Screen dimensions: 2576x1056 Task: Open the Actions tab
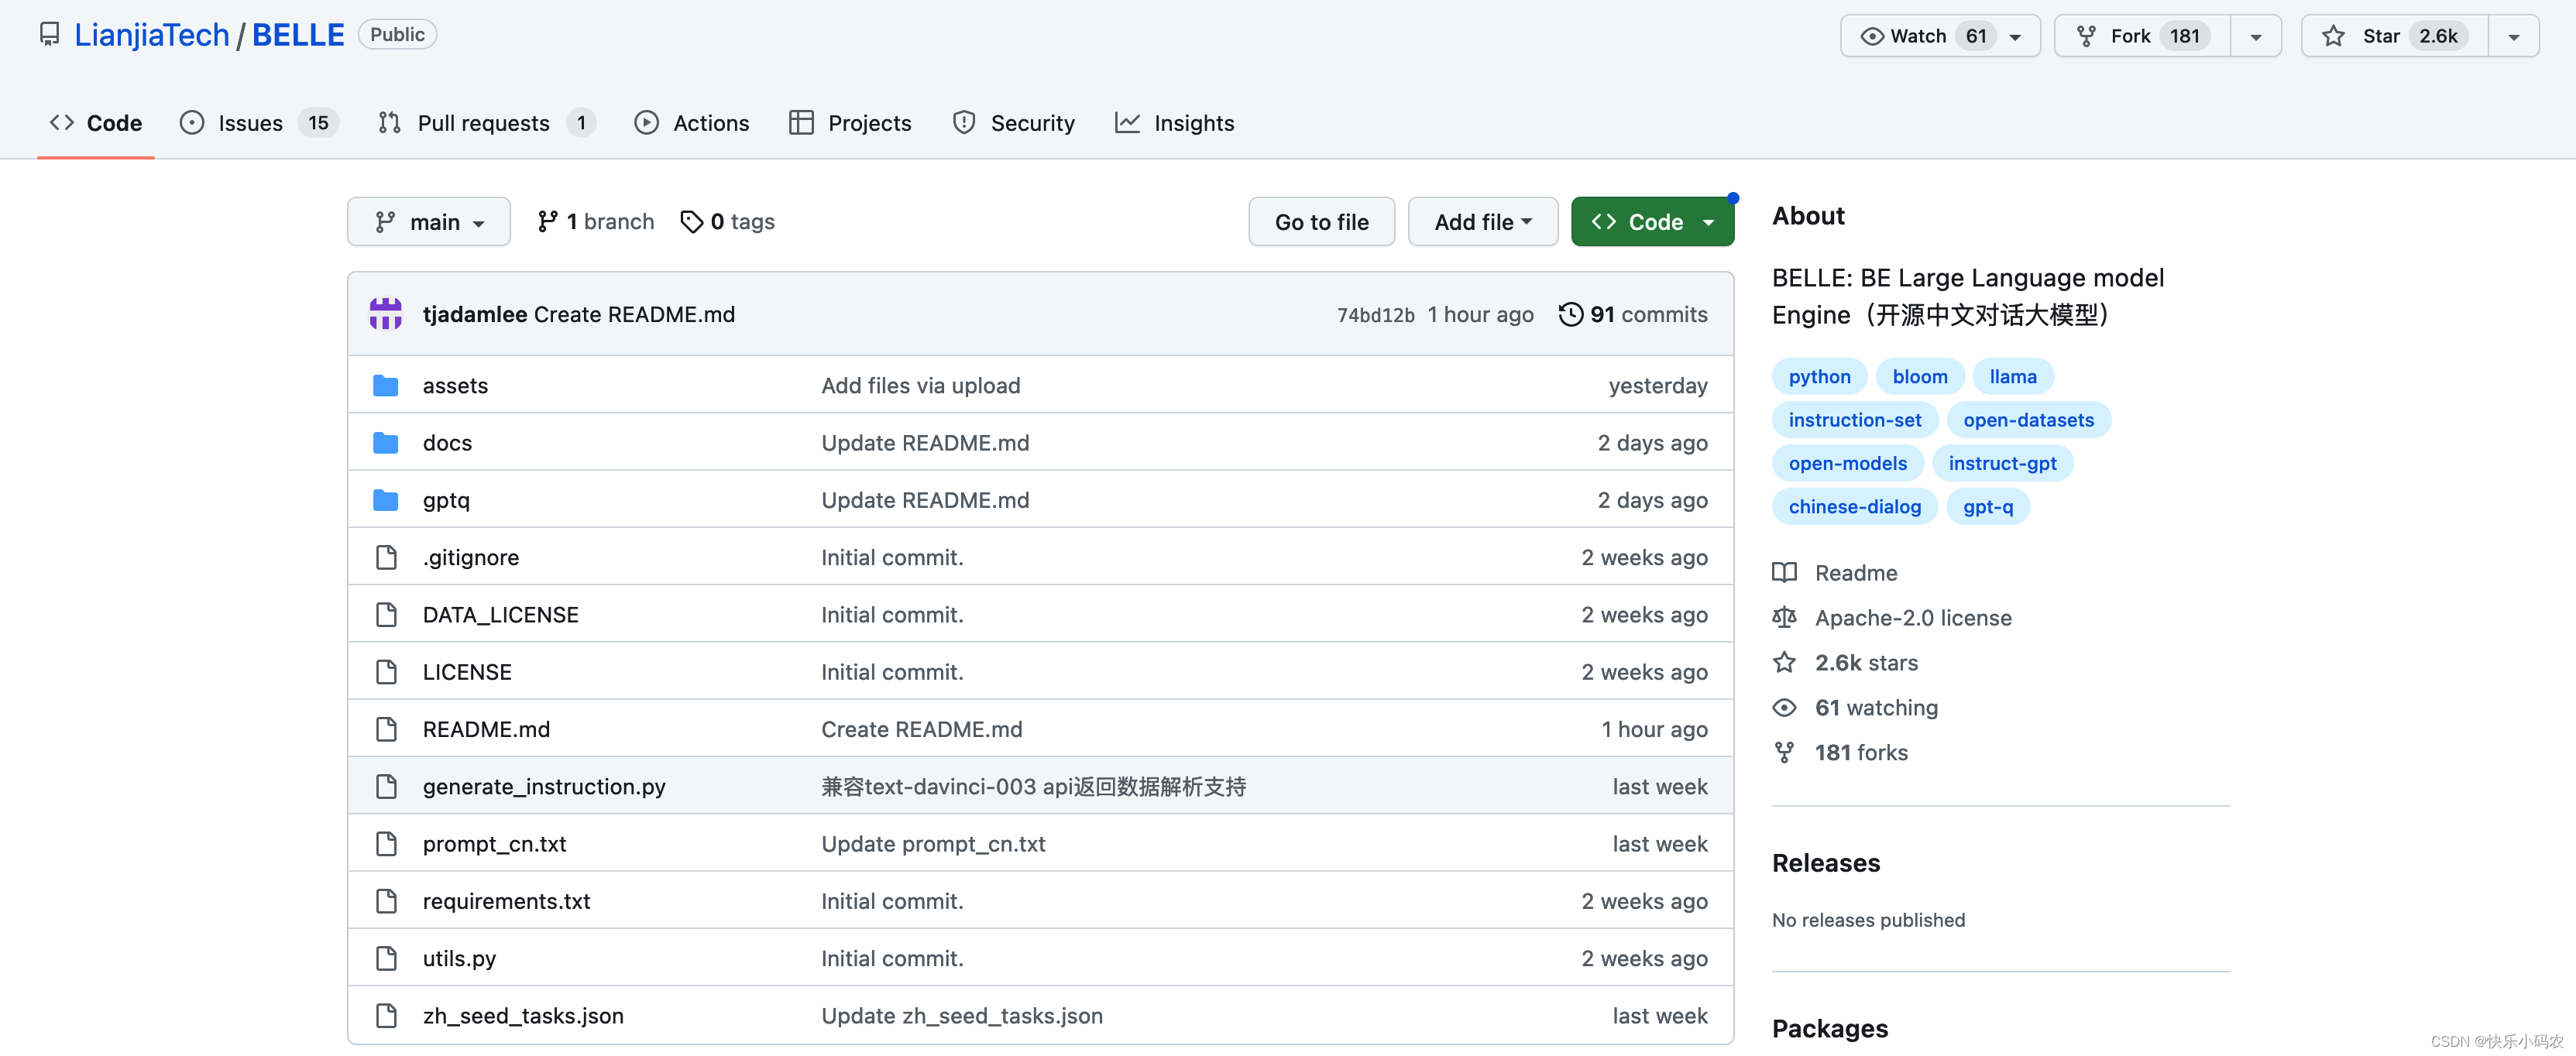pos(692,123)
